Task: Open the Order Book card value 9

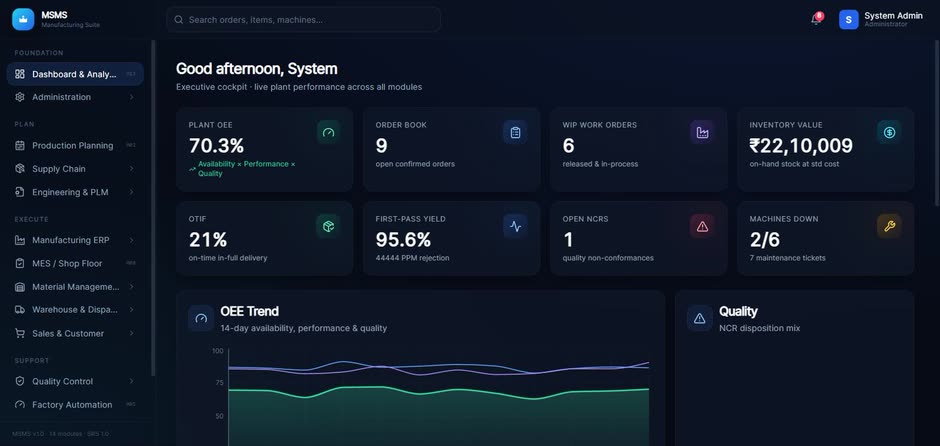Action: click(x=381, y=146)
